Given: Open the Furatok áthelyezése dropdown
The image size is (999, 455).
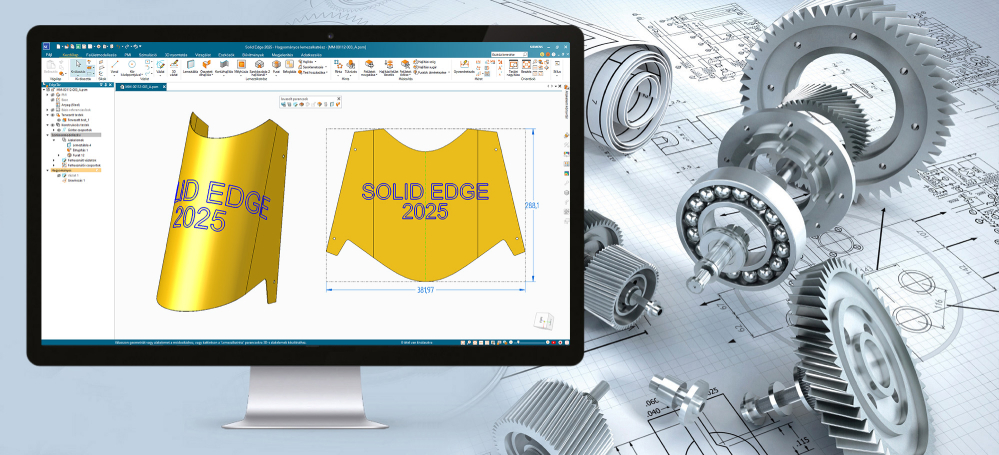Looking at the screenshot, I should click(x=449, y=72).
